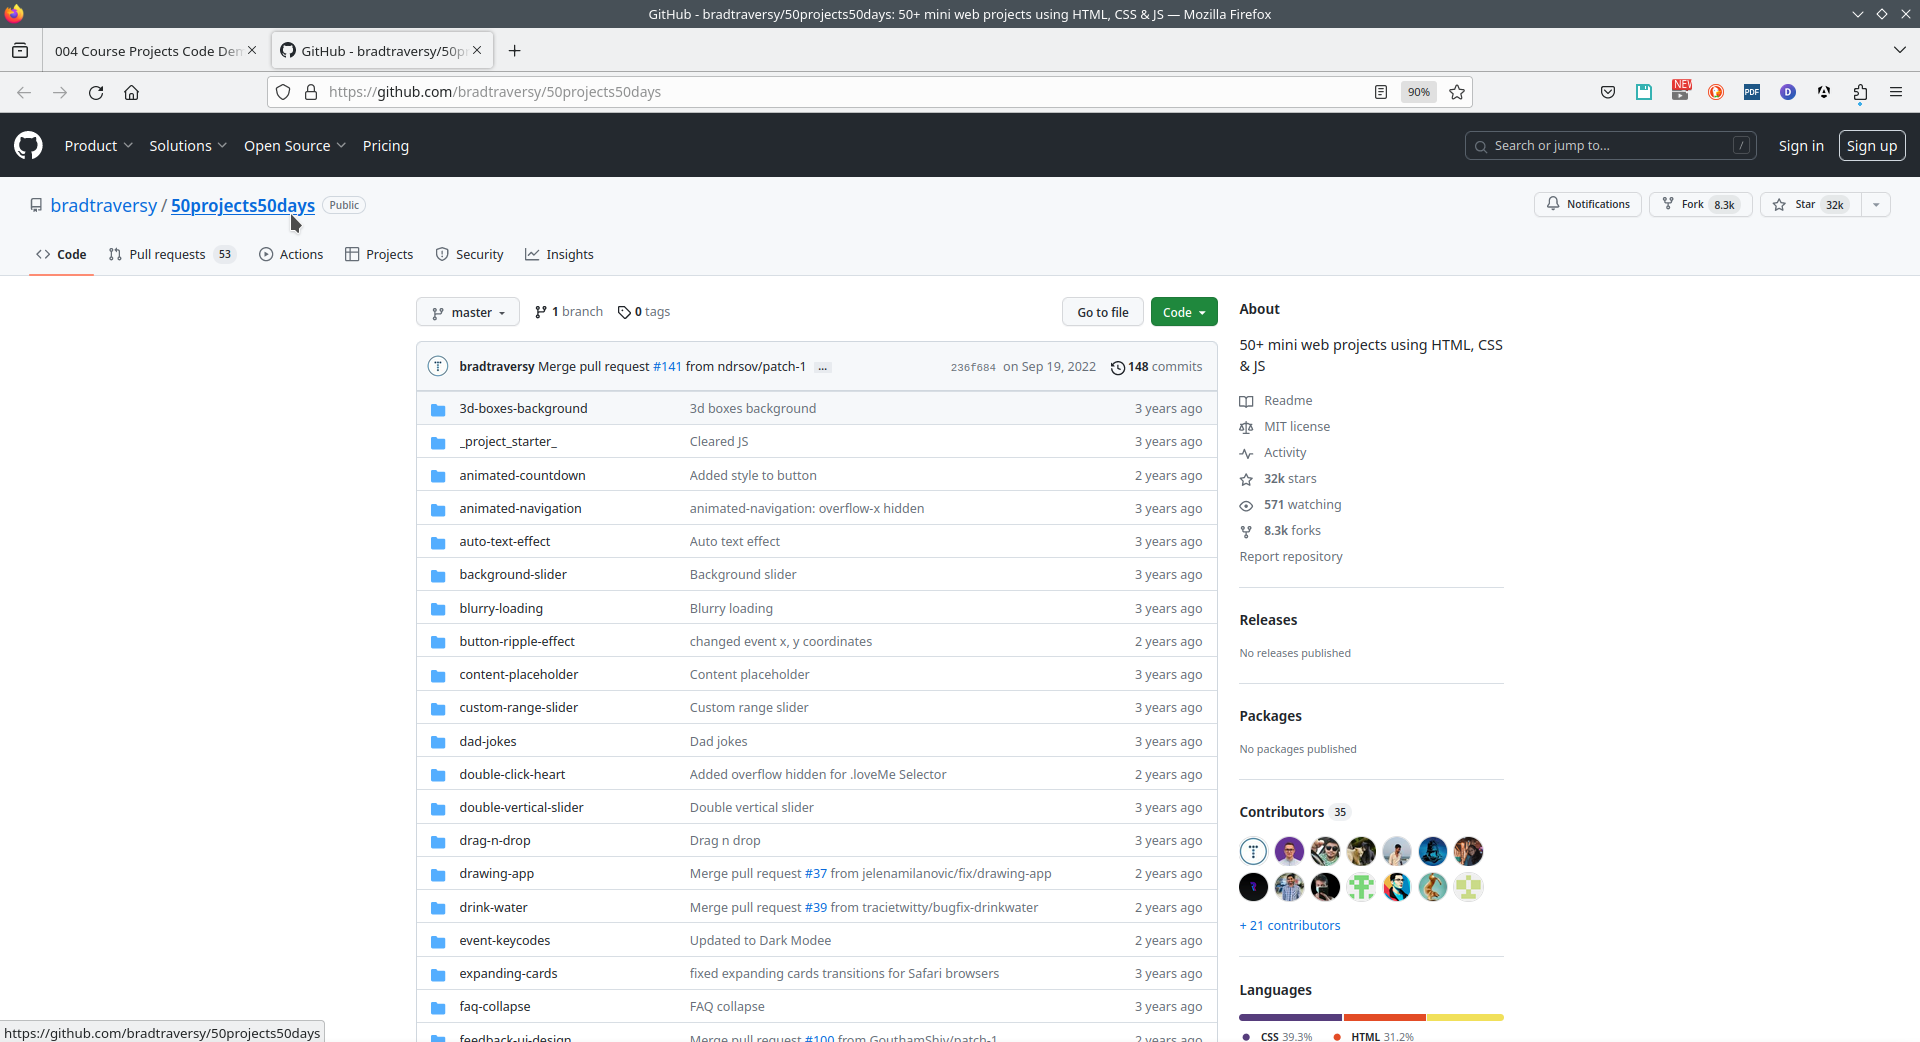1920x1042 pixels.
Task: Click the Sign up button
Action: point(1872,146)
